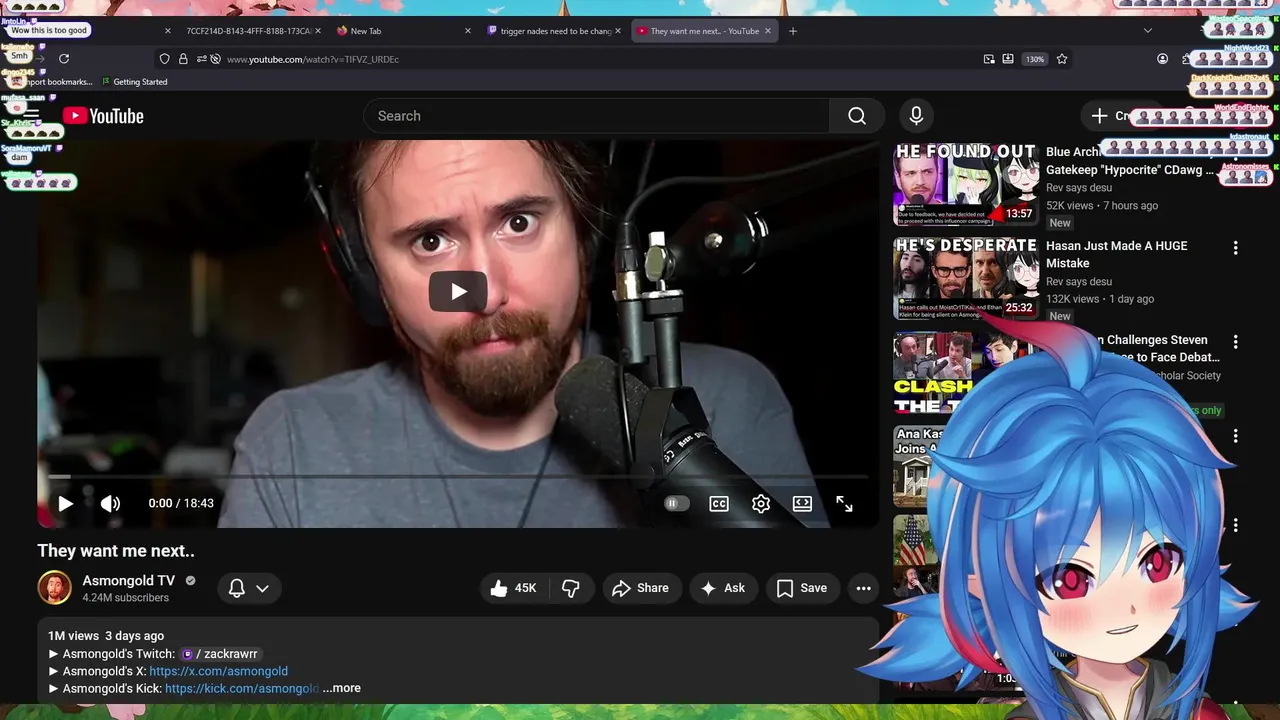Open the https://x.com/asmongold link

tap(218, 671)
